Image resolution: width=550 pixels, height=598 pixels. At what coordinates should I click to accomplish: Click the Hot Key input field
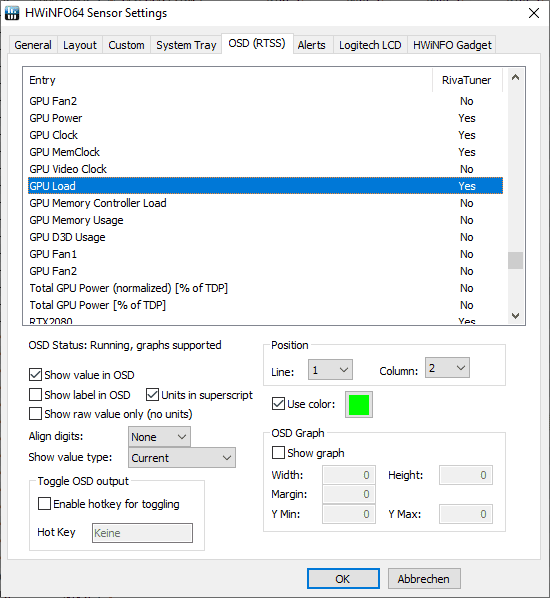[142, 533]
